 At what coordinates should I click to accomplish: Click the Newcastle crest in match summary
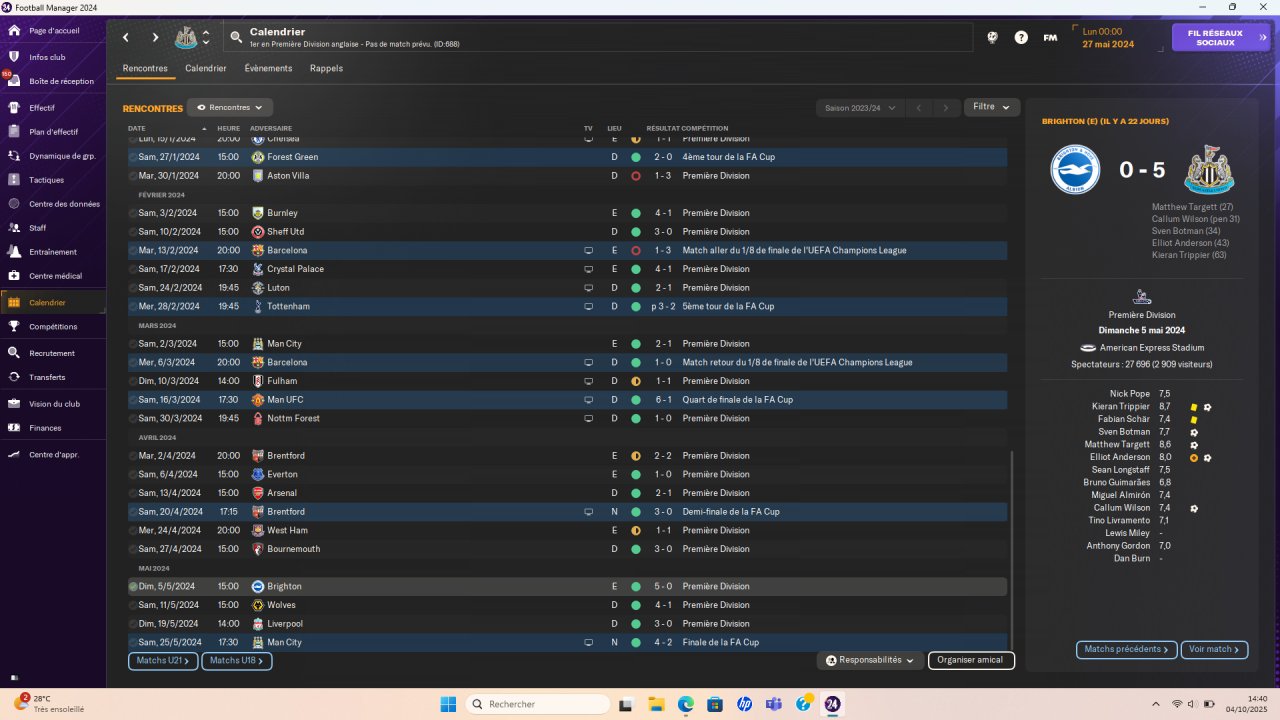[1209, 170]
